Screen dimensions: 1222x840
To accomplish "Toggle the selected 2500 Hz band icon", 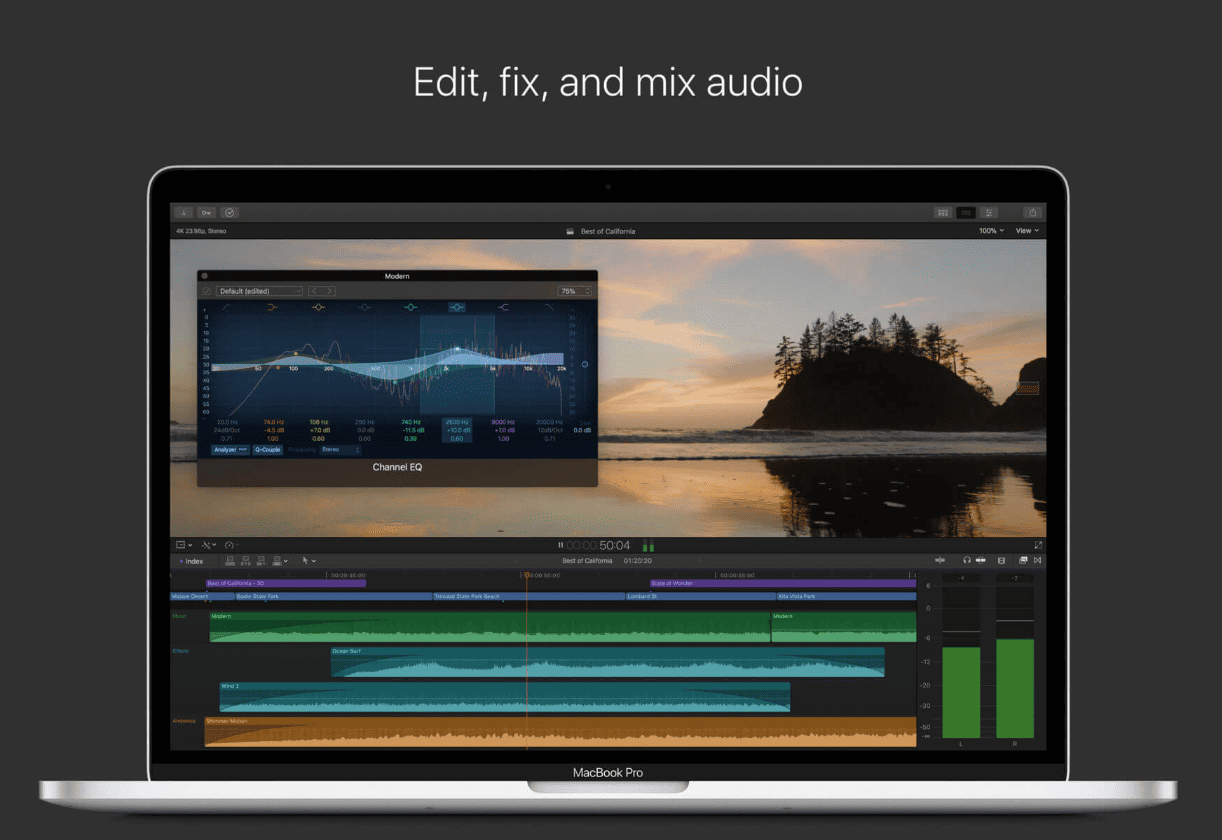I will tap(457, 307).
